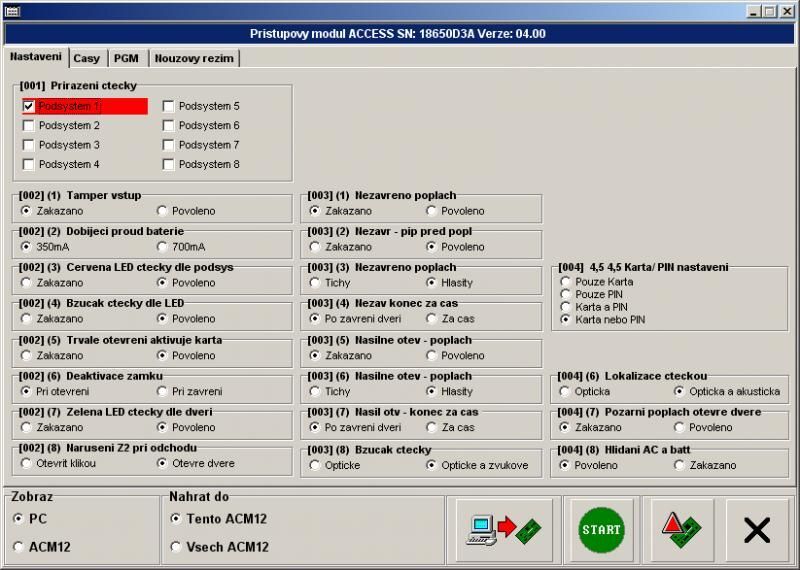Viewport: 800px width, 570px height.
Task: Click the PC-to-module upload icon button
Action: [x=505, y=530]
